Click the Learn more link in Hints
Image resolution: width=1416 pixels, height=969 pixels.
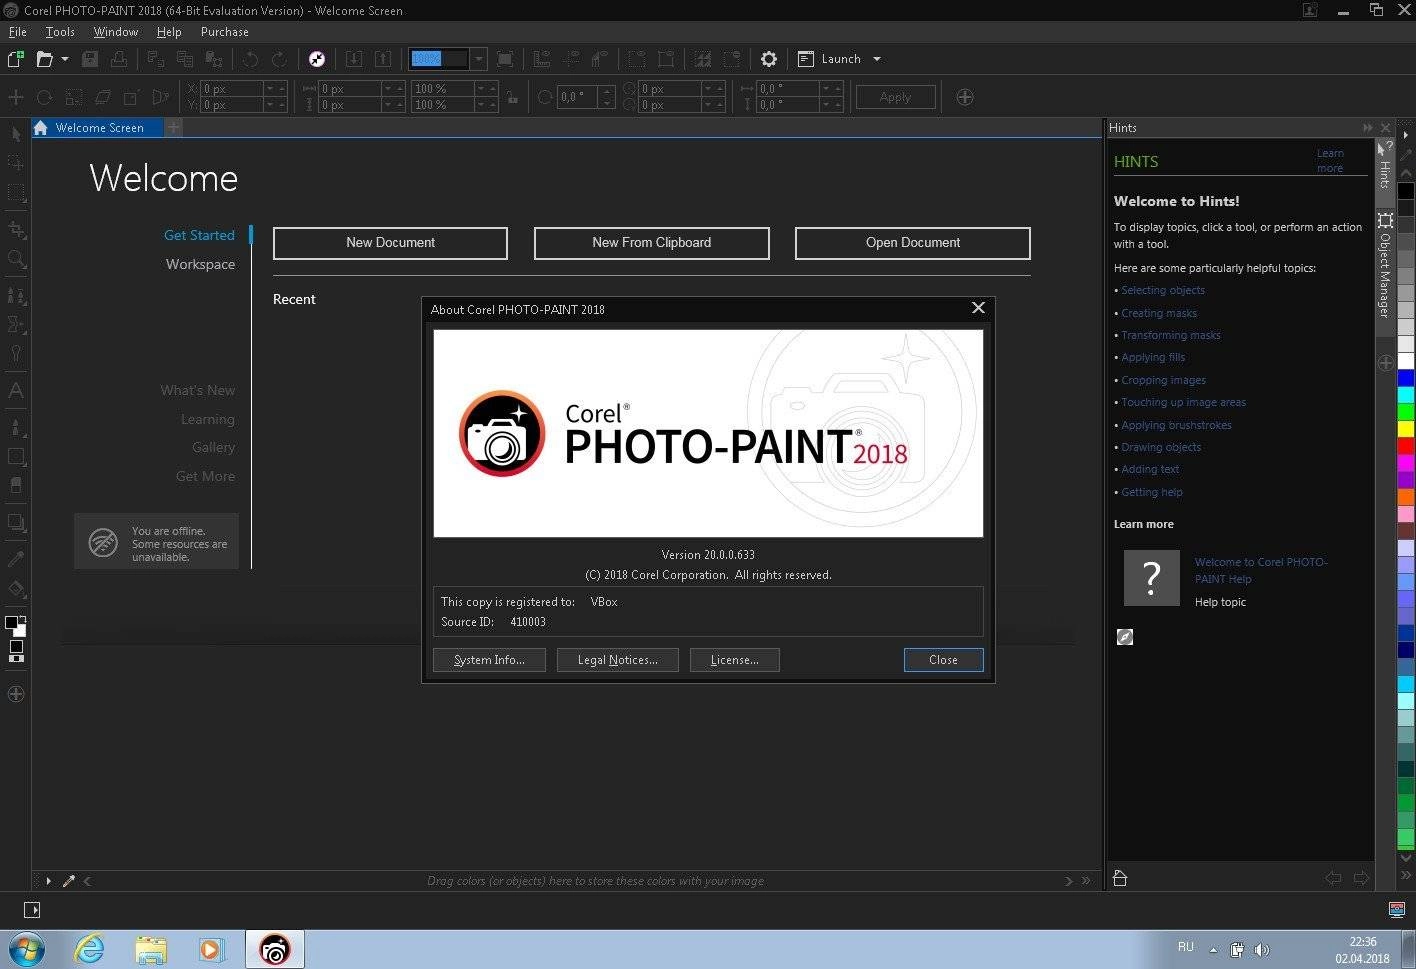pyautogui.click(x=1330, y=161)
